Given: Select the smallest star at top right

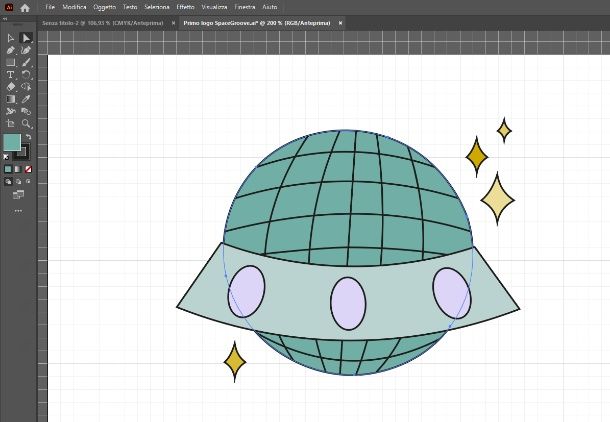Looking at the screenshot, I should click(504, 131).
